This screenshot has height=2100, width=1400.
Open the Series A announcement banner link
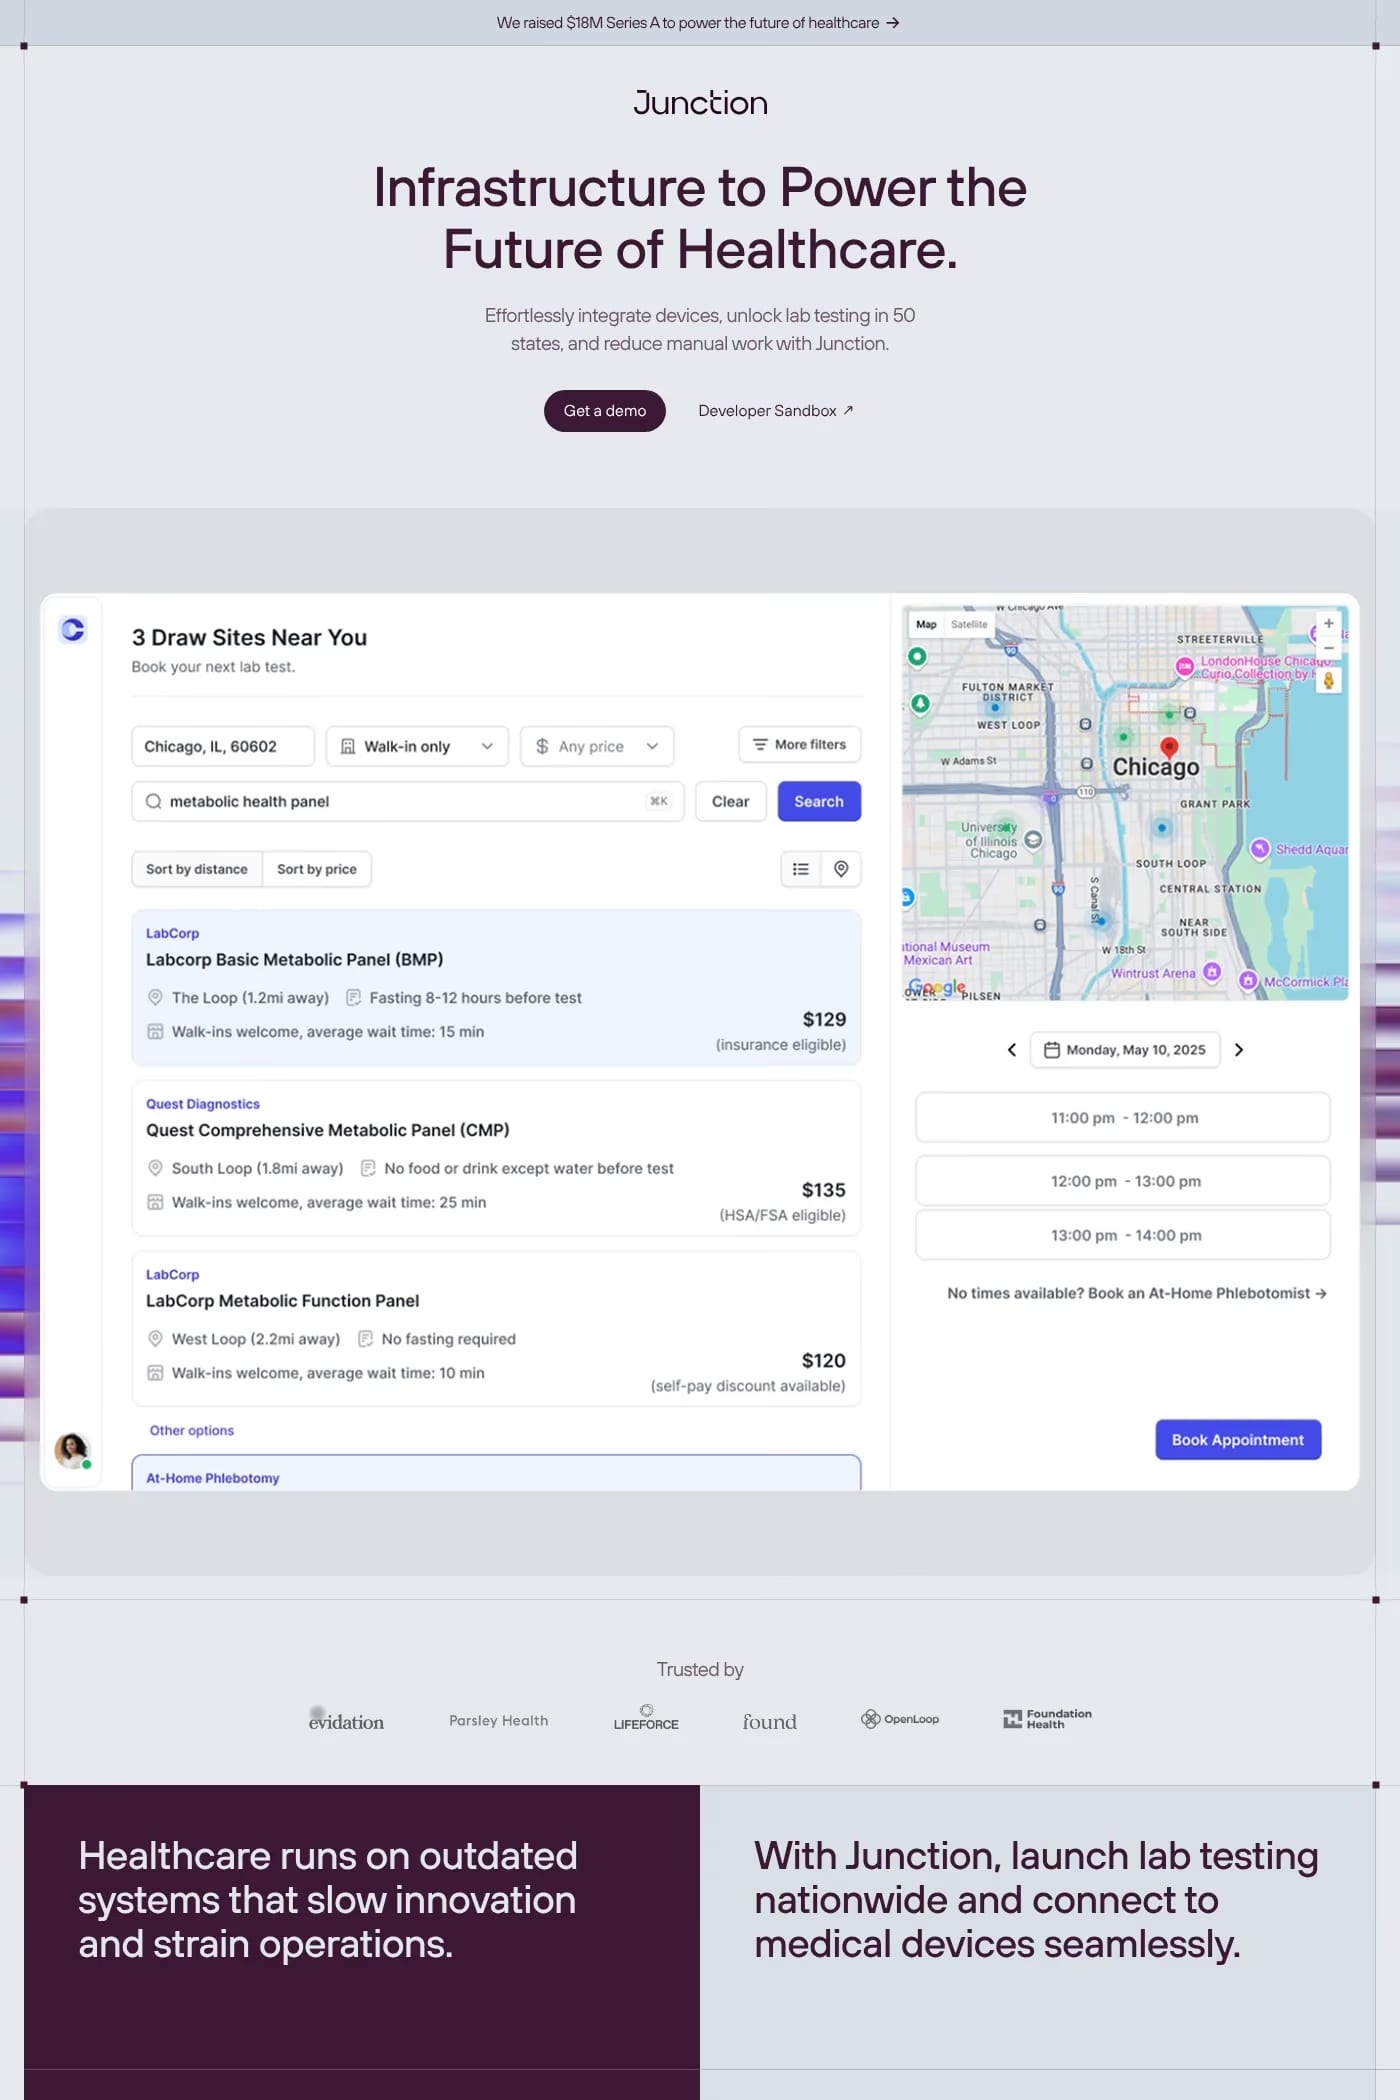tap(698, 23)
